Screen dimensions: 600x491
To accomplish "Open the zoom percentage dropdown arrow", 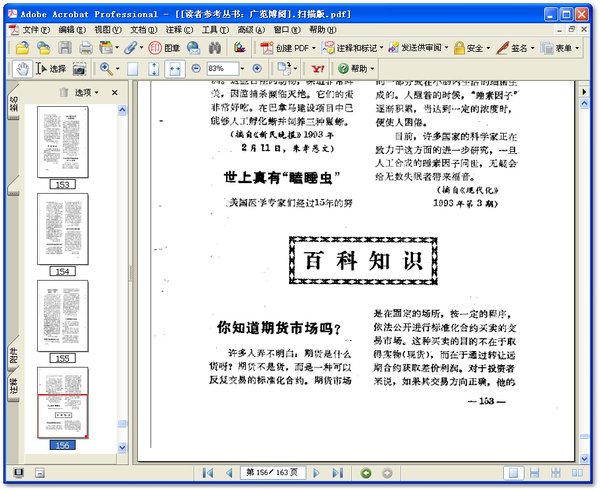I will [x=242, y=69].
